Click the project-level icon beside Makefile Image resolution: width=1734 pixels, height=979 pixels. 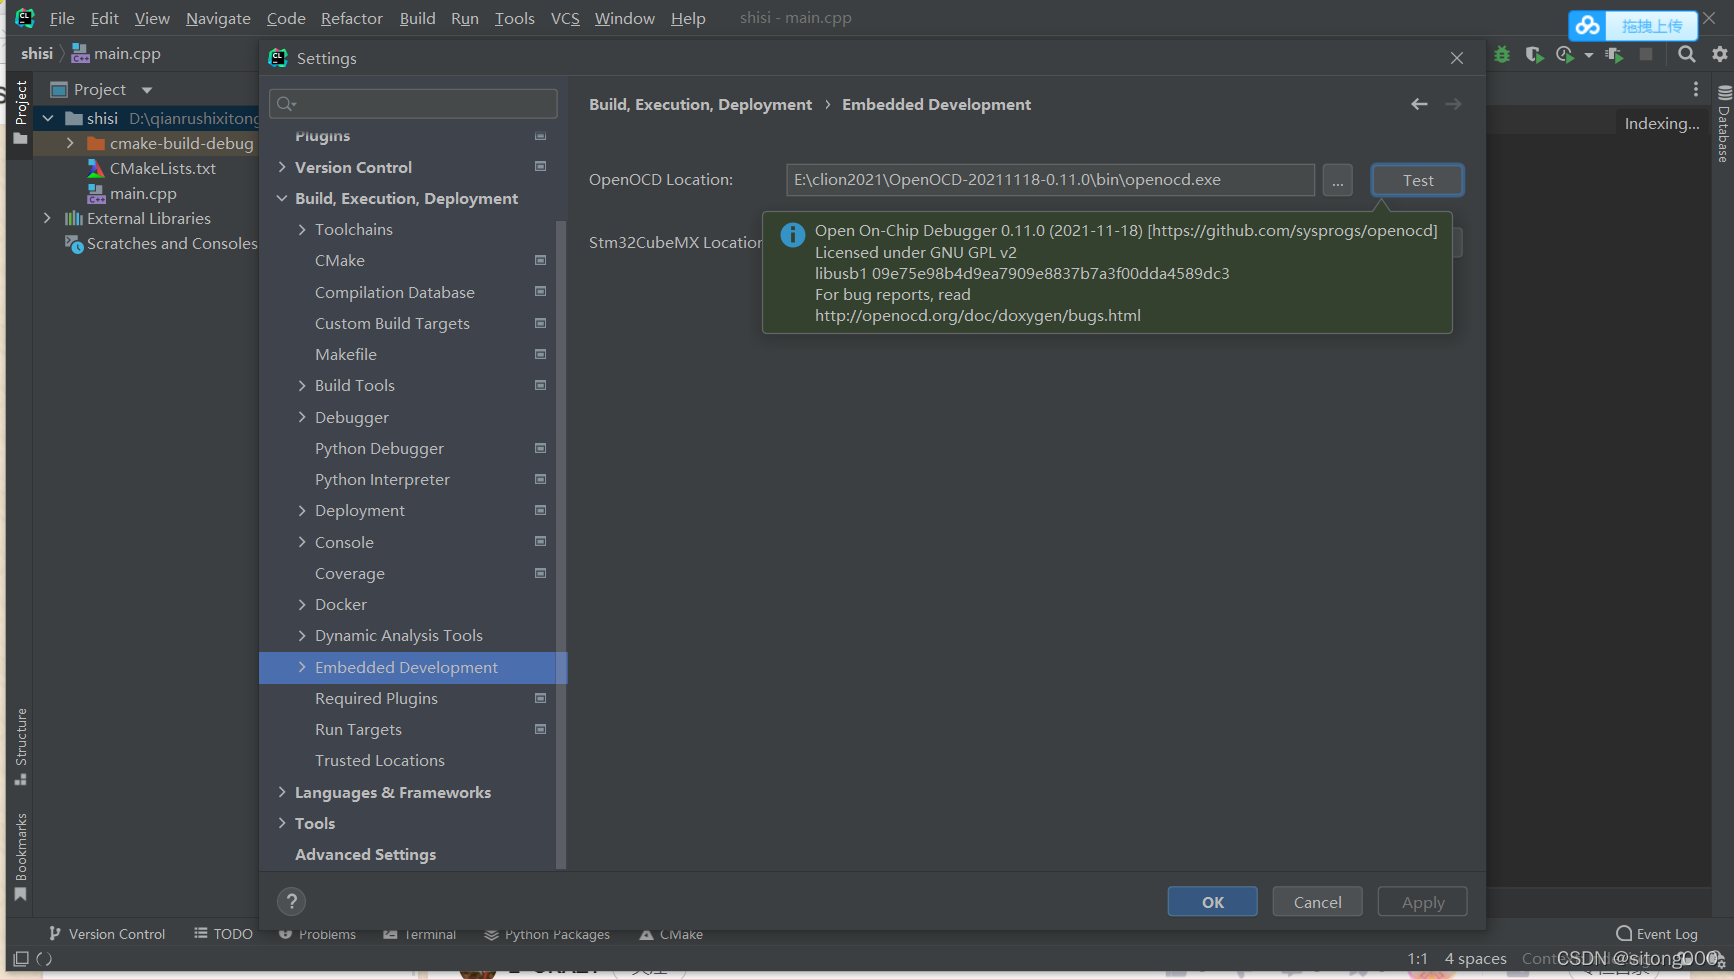coord(540,354)
